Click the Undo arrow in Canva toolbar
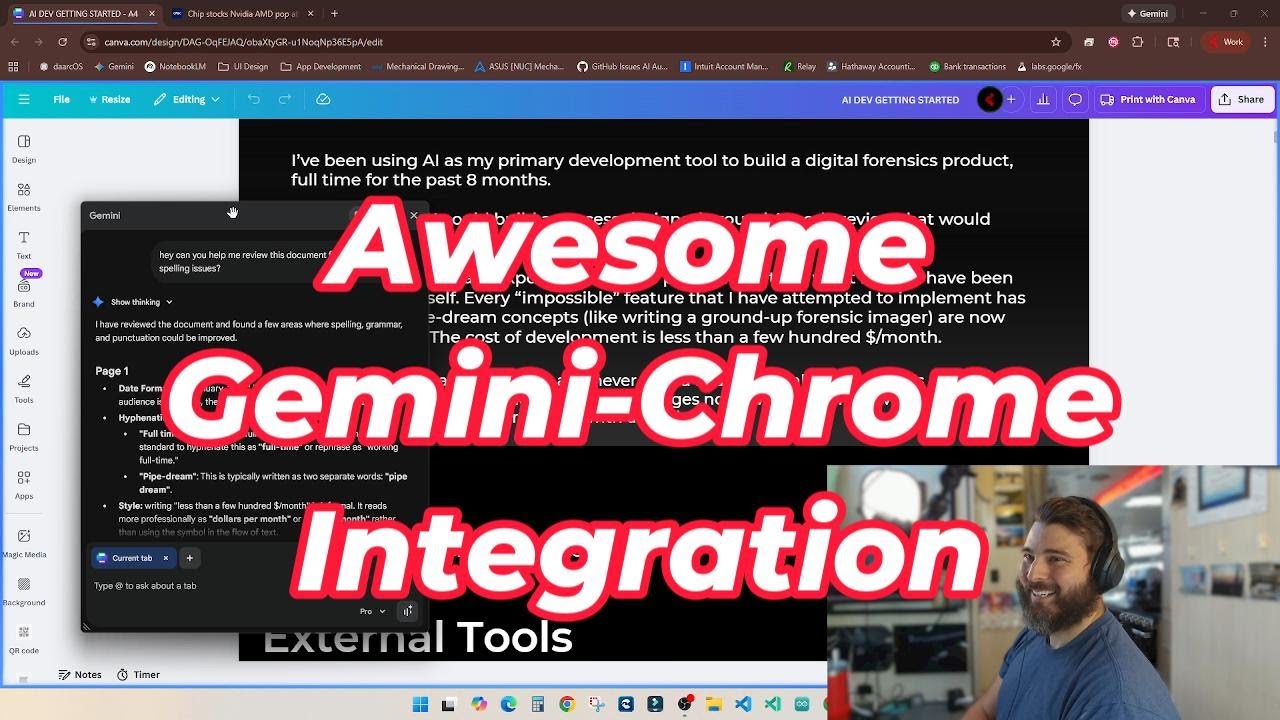The height and width of the screenshot is (720, 1280). point(254,99)
